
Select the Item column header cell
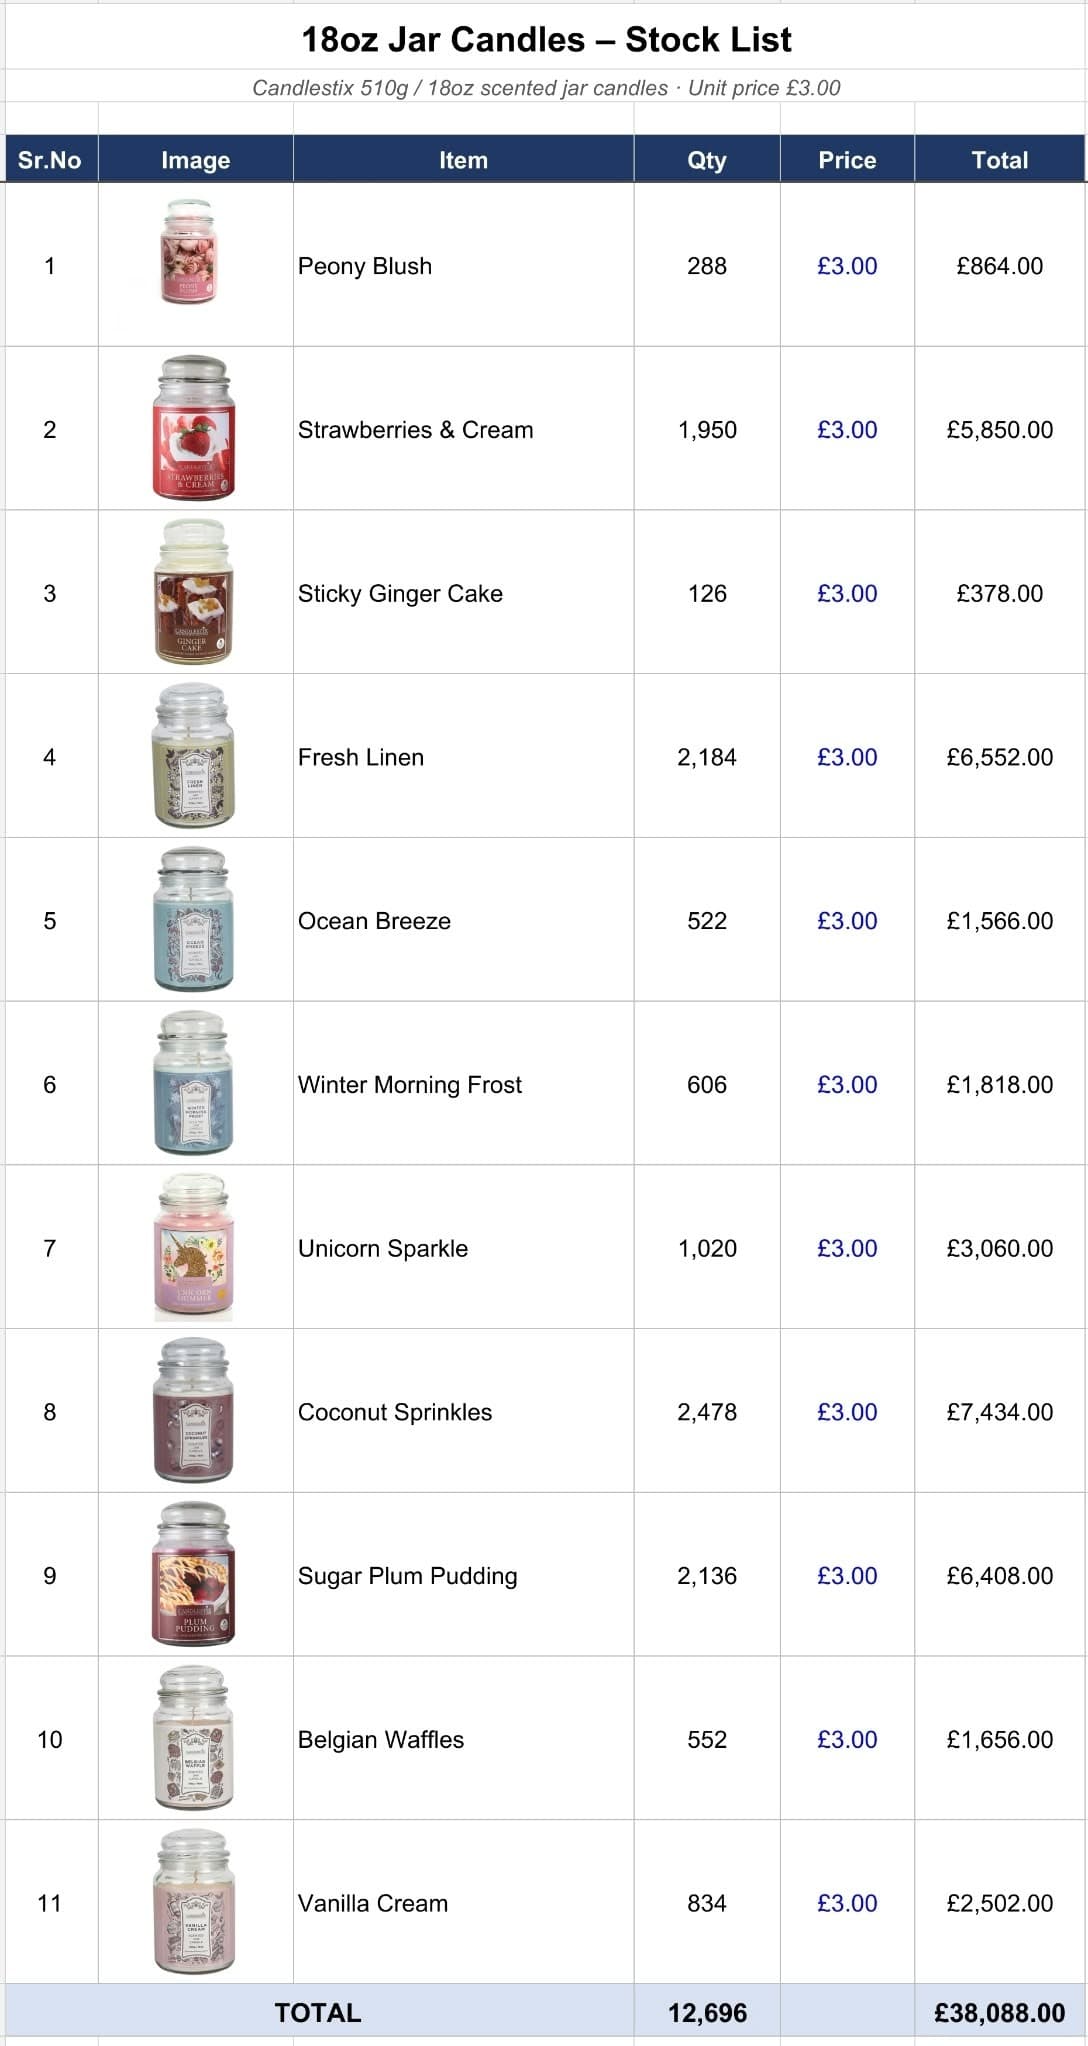click(463, 160)
